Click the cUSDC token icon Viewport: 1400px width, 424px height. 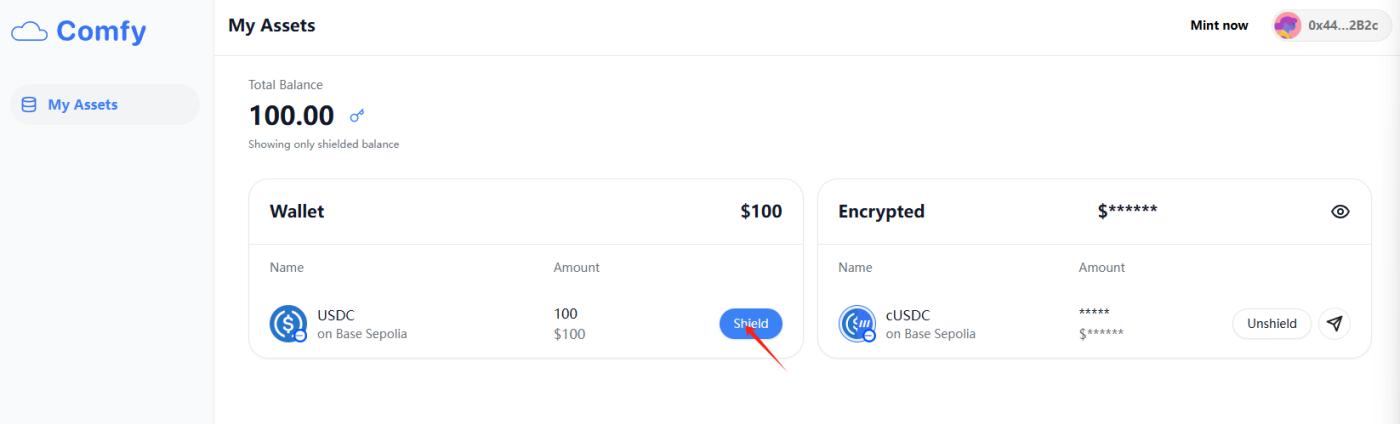point(857,324)
